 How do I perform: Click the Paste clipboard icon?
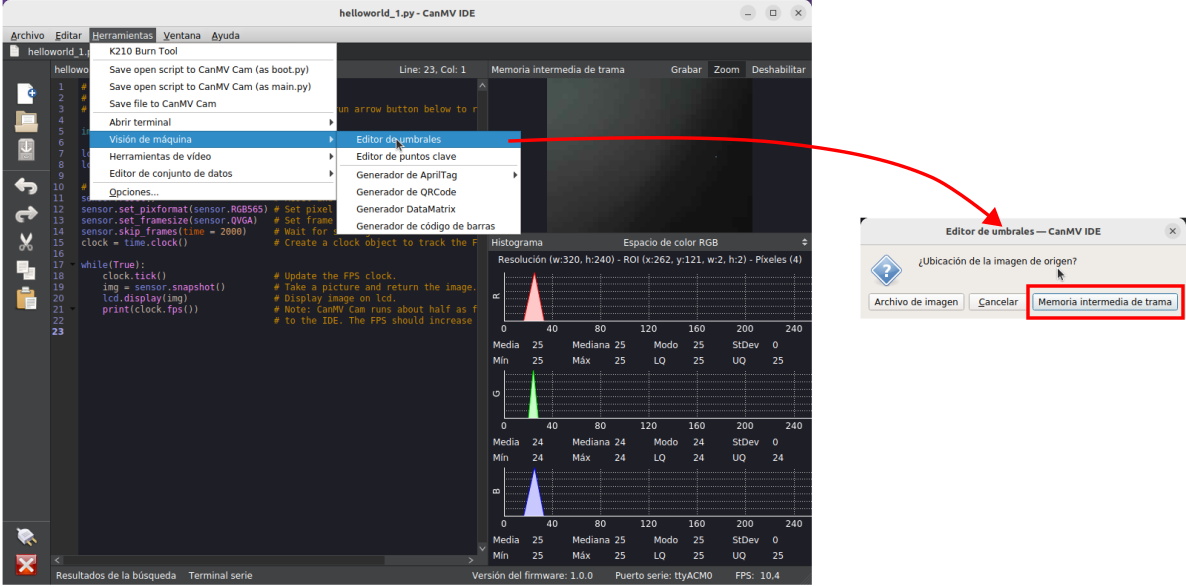(26, 298)
